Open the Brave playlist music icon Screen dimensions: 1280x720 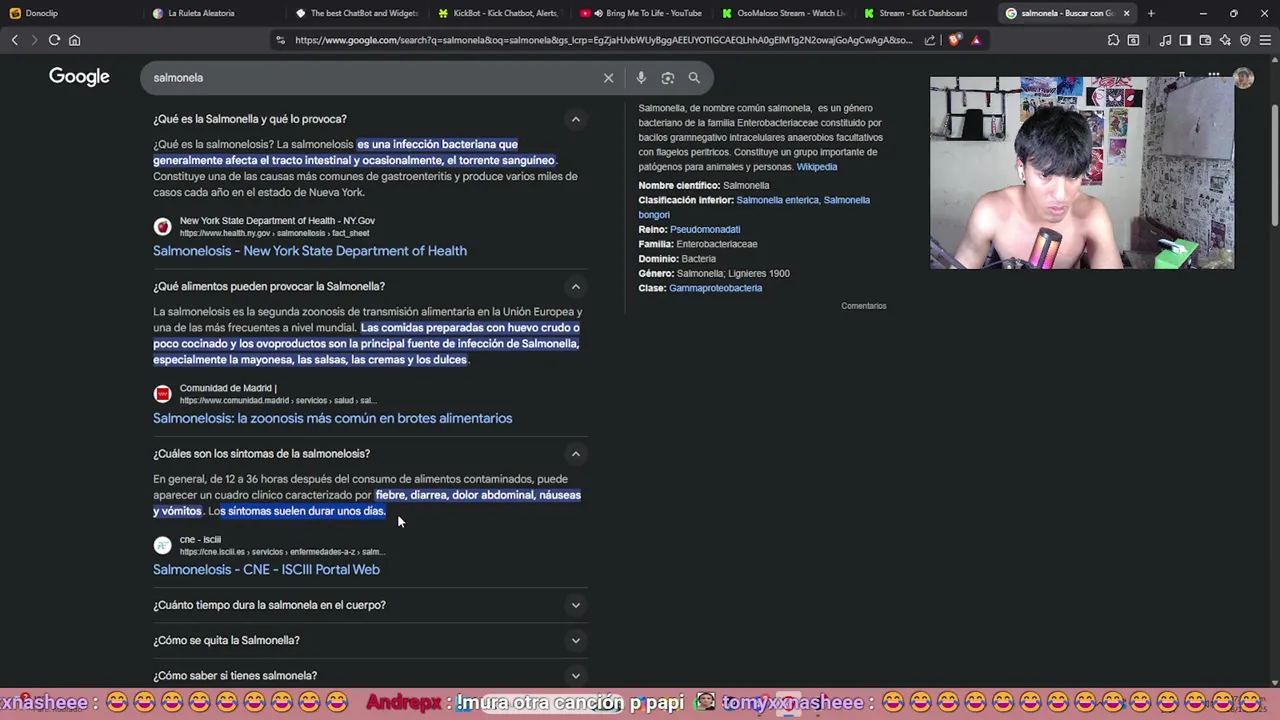pos(1165,40)
